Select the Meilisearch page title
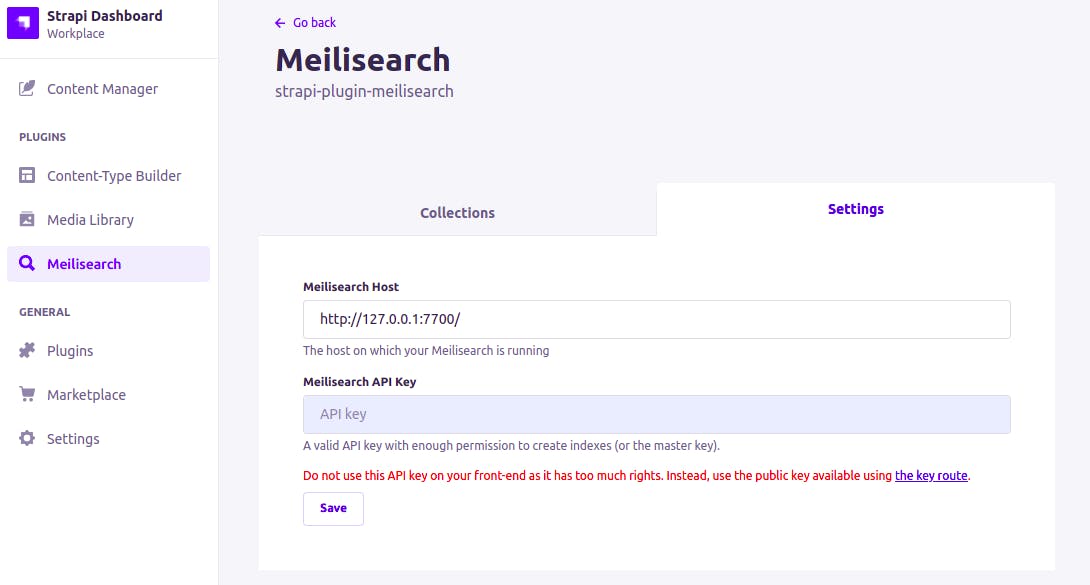This screenshot has height=585, width=1090. [x=362, y=59]
